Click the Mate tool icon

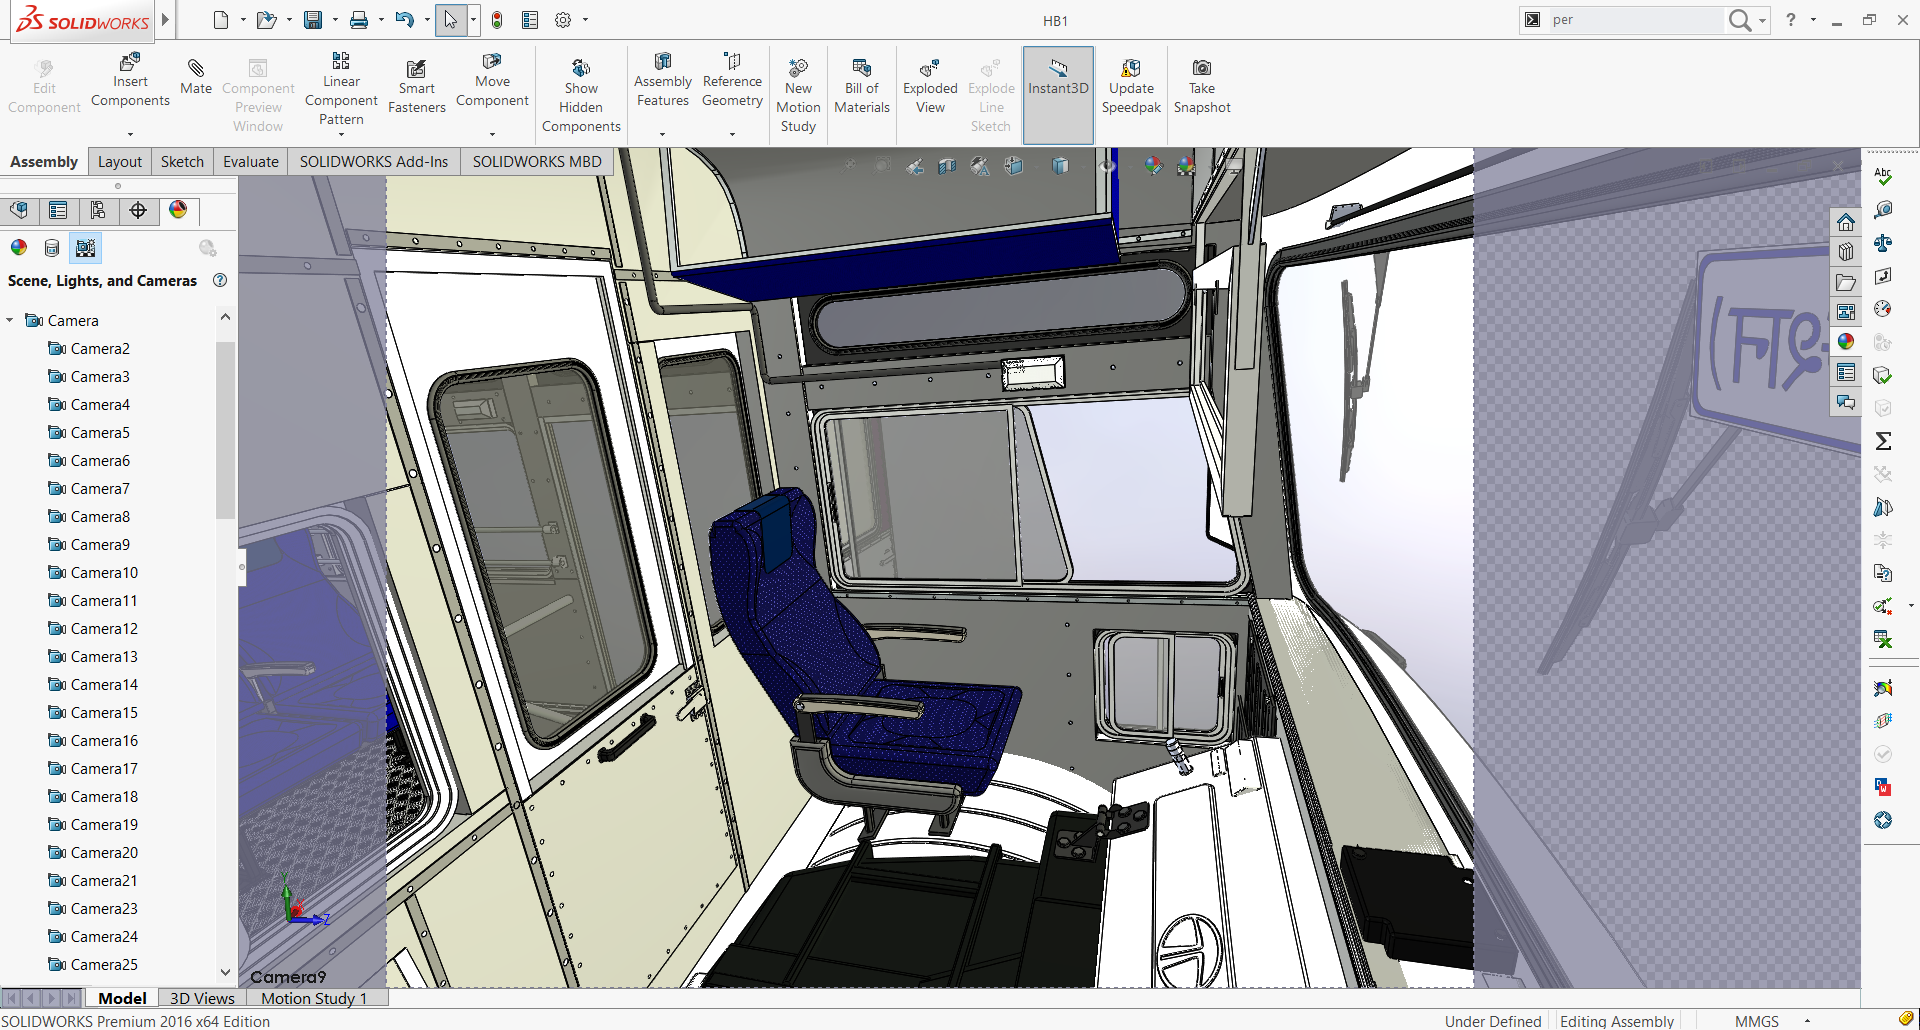pos(196,69)
